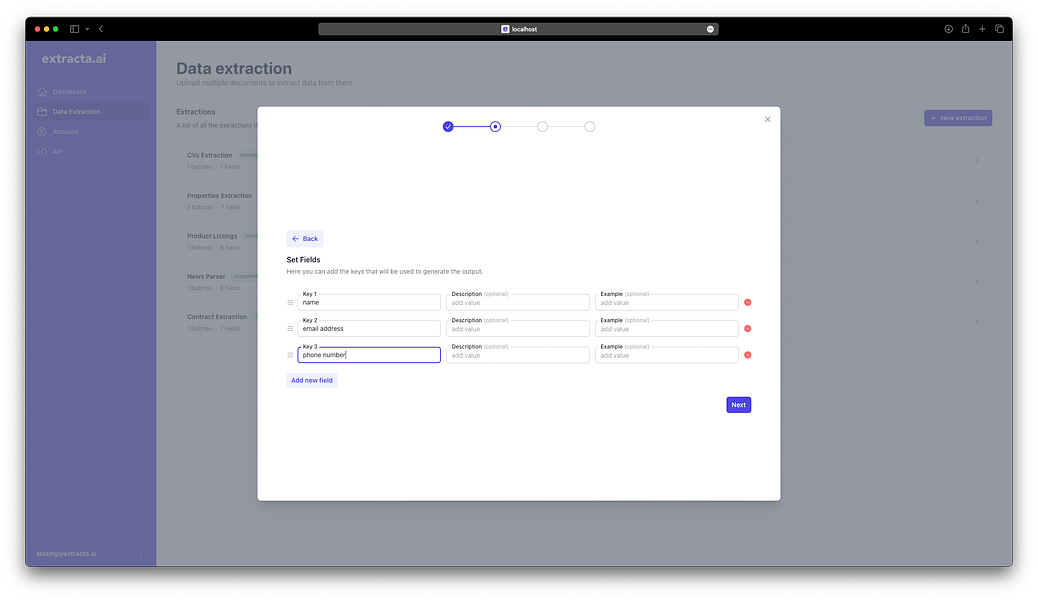Expand CVs Extraction row chevron
Image resolution: width=1038 pixels, height=600 pixels.
click(x=976, y=160)
